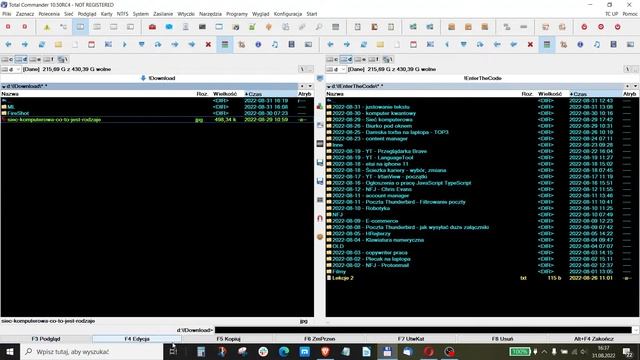Click F6 ZmPrzen button
640x360 pixels.
click(x=320, y=339)
